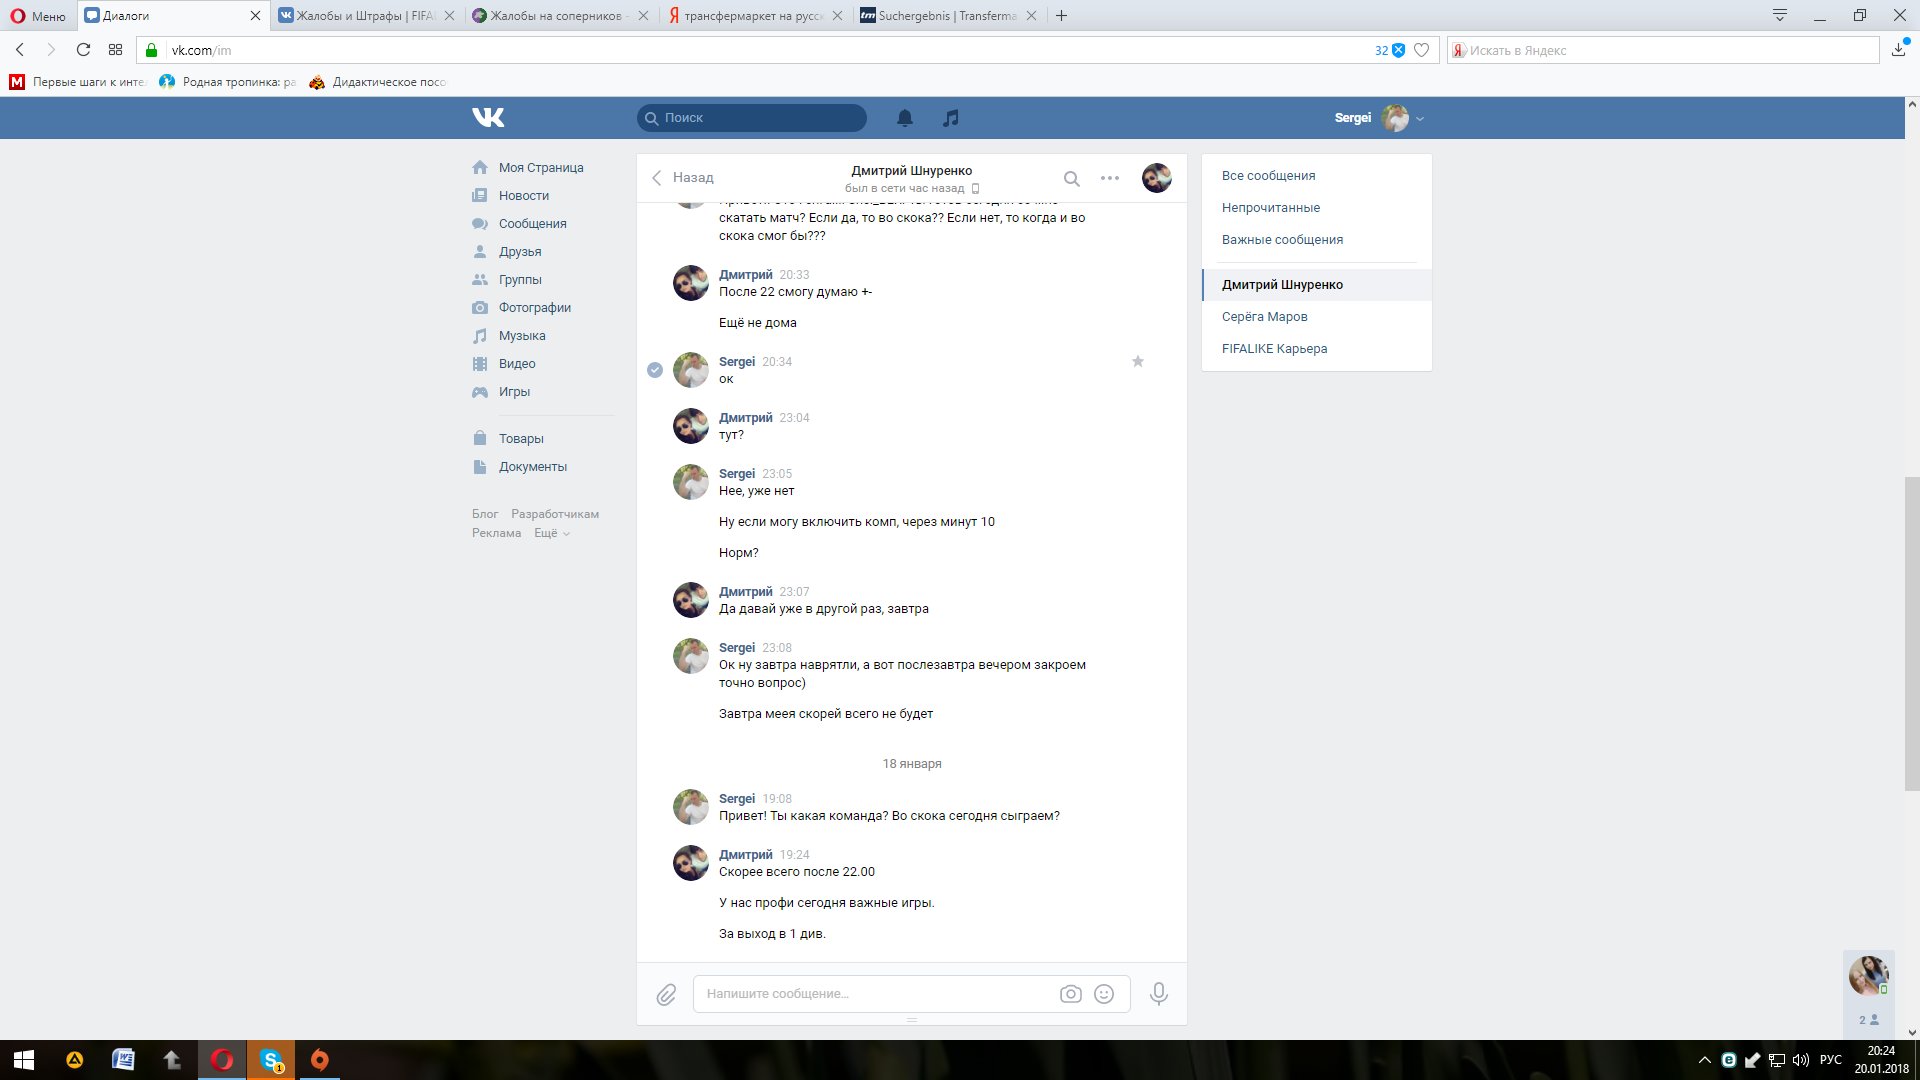
Task: Open Видео in sidebar
Action: (x=517, y=364)
